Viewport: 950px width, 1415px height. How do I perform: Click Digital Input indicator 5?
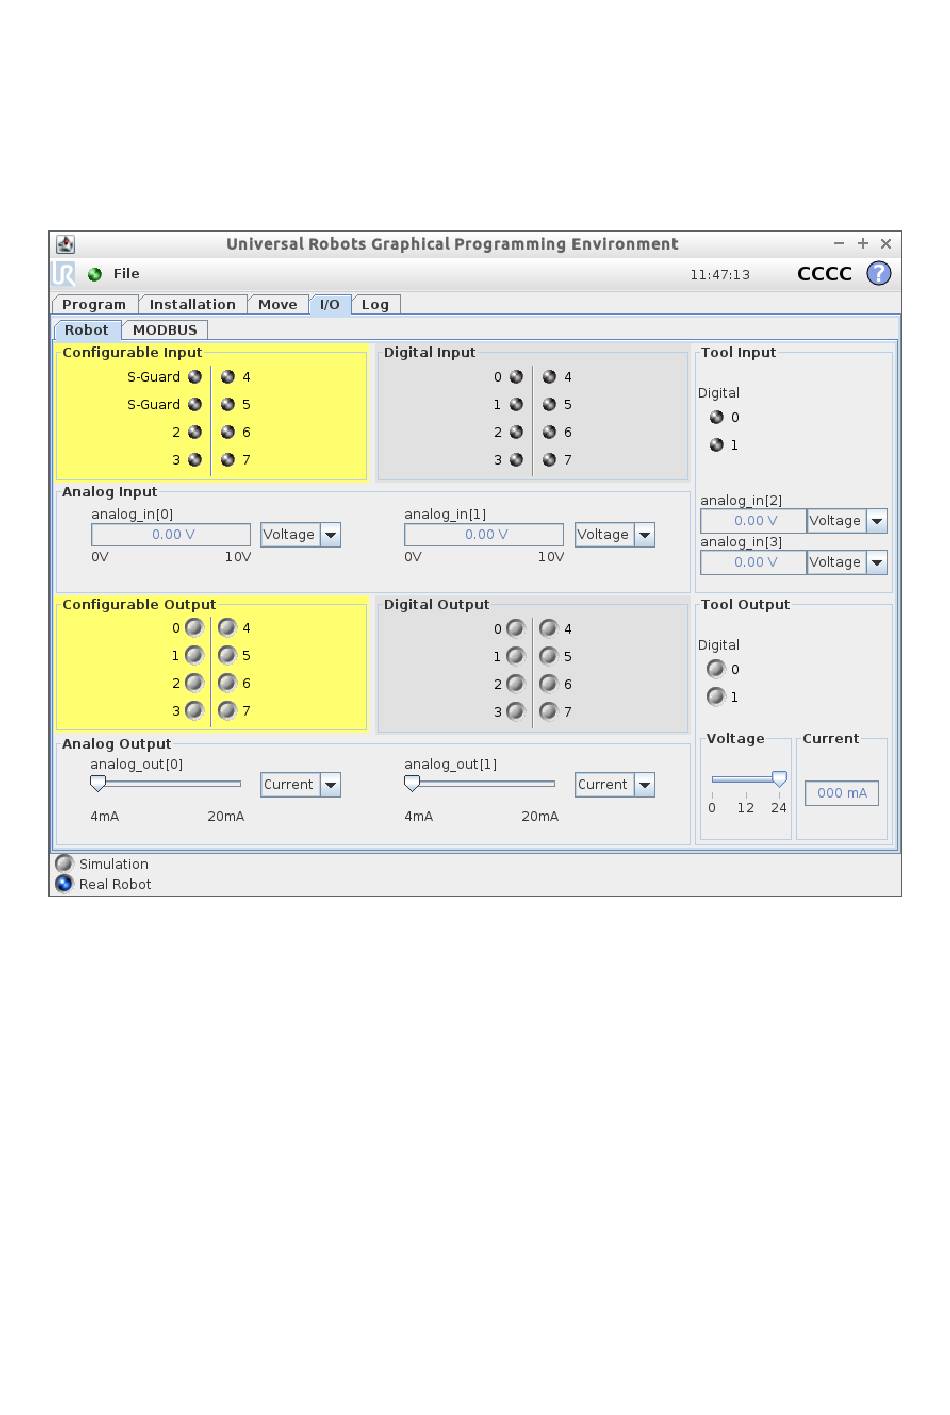[549, 405]
